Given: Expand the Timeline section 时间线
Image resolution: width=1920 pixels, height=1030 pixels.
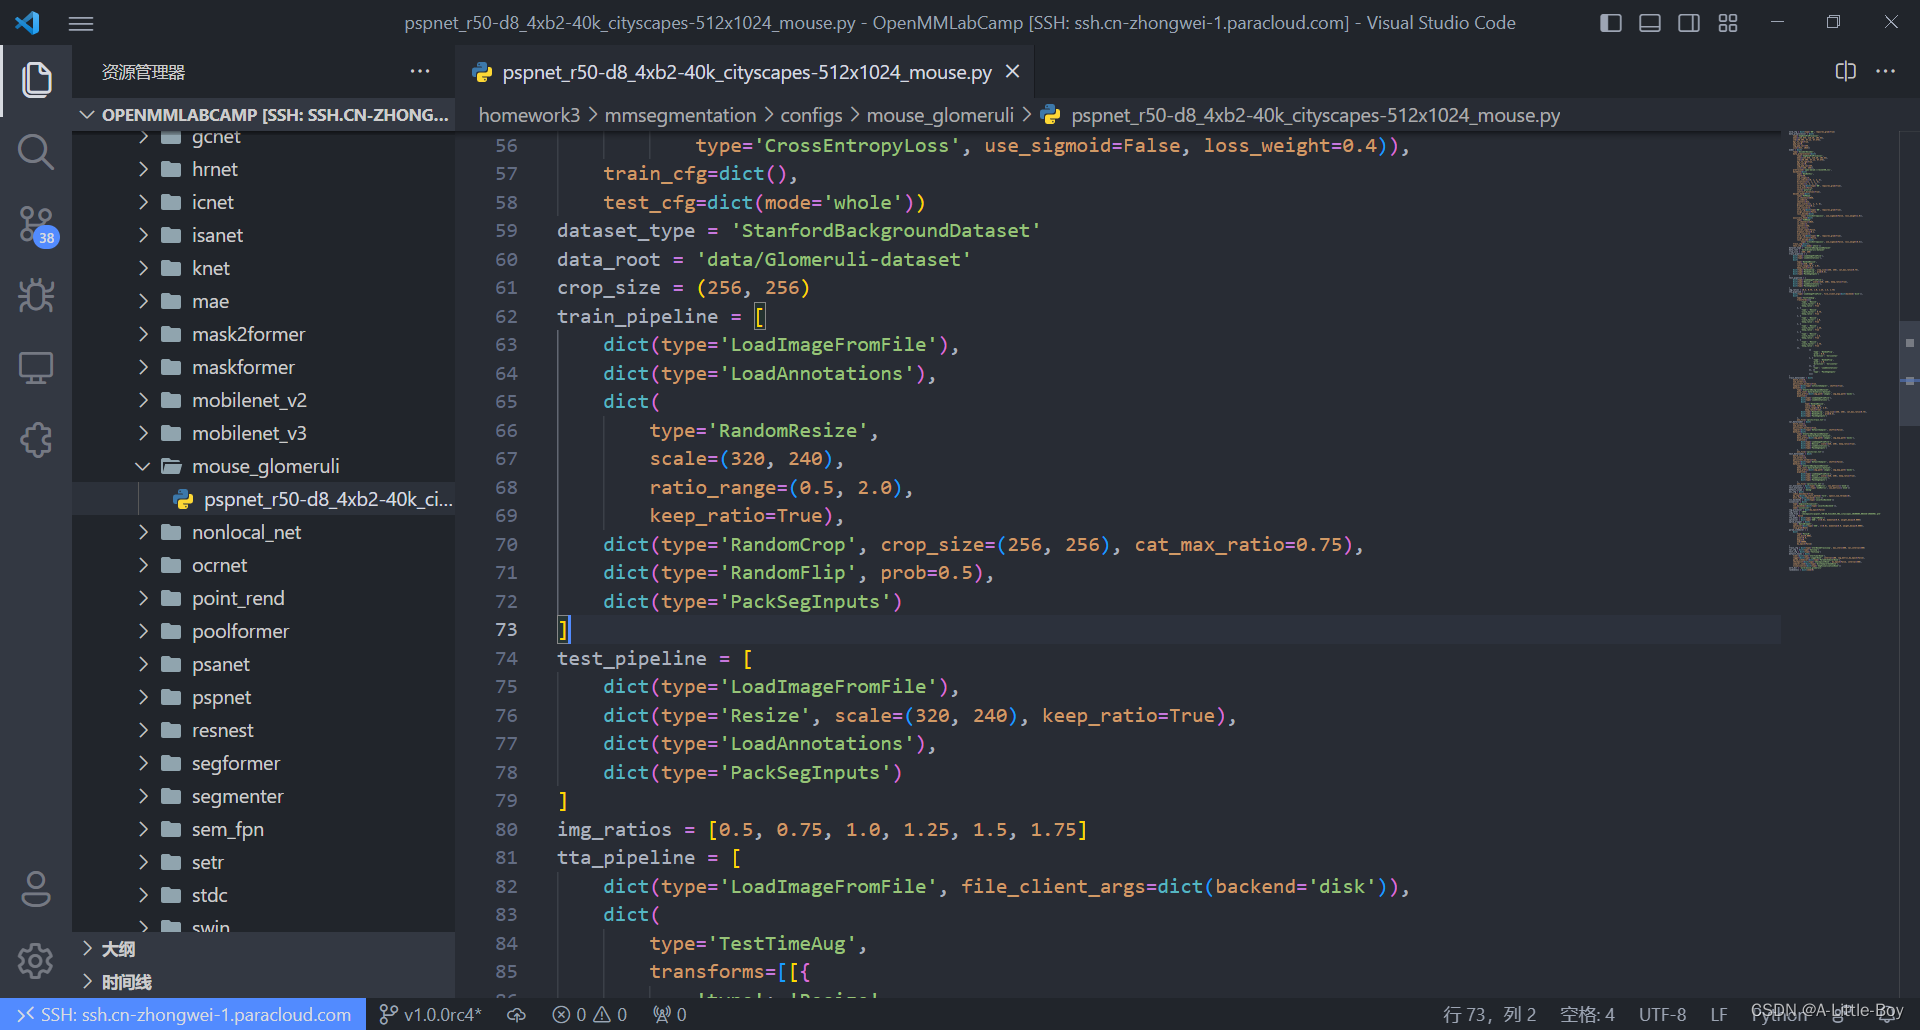Looking at the screenshot, I should click(264, 982).
